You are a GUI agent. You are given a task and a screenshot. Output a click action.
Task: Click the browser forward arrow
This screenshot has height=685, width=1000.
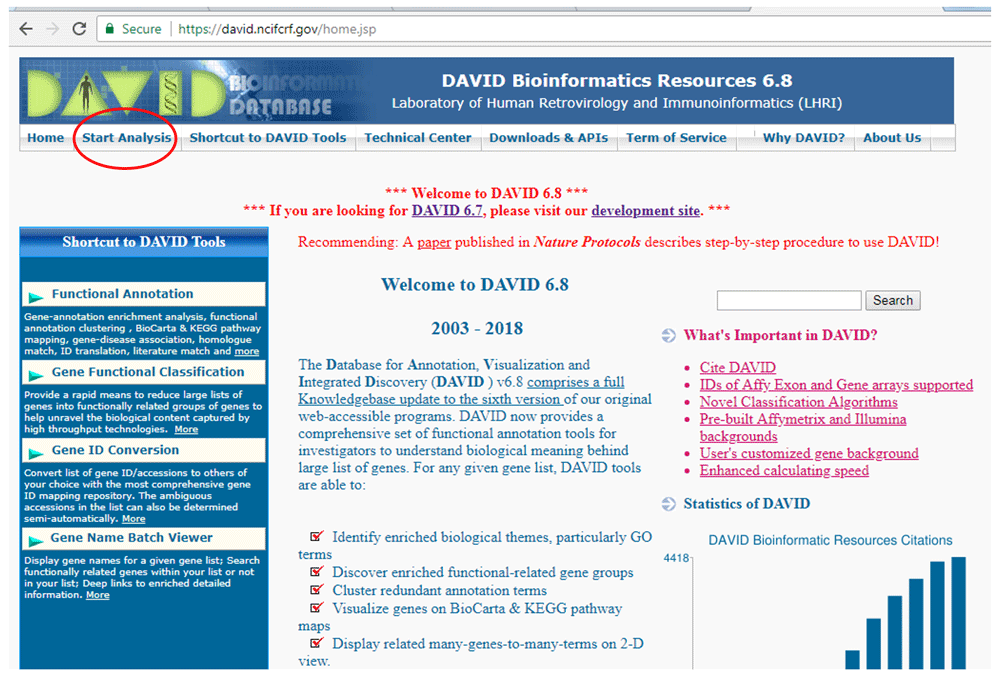(x=52, y=28)
